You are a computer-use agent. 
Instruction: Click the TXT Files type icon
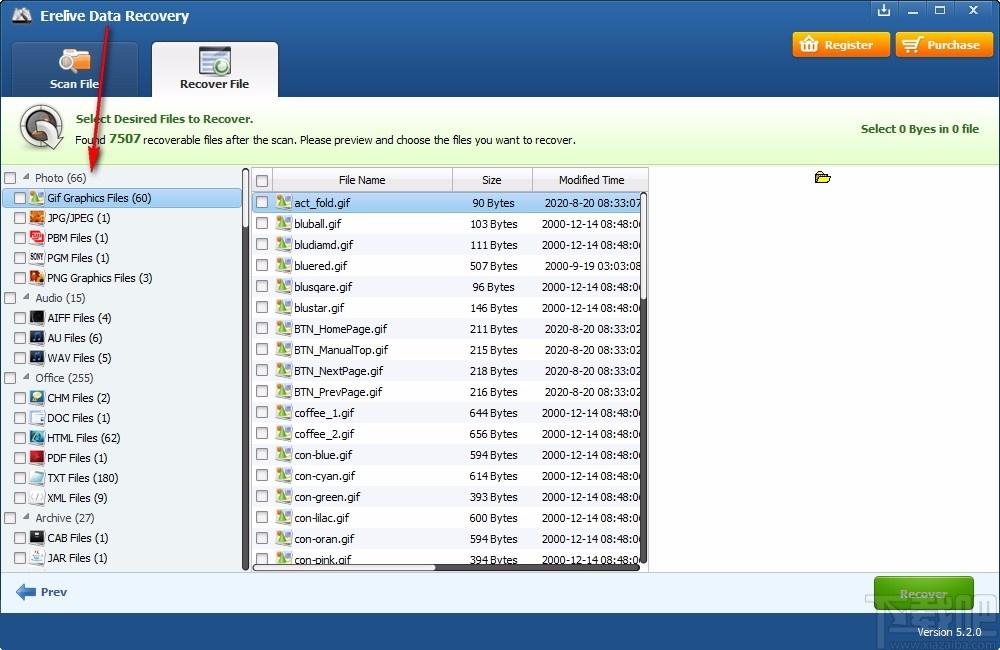(37, 478)
